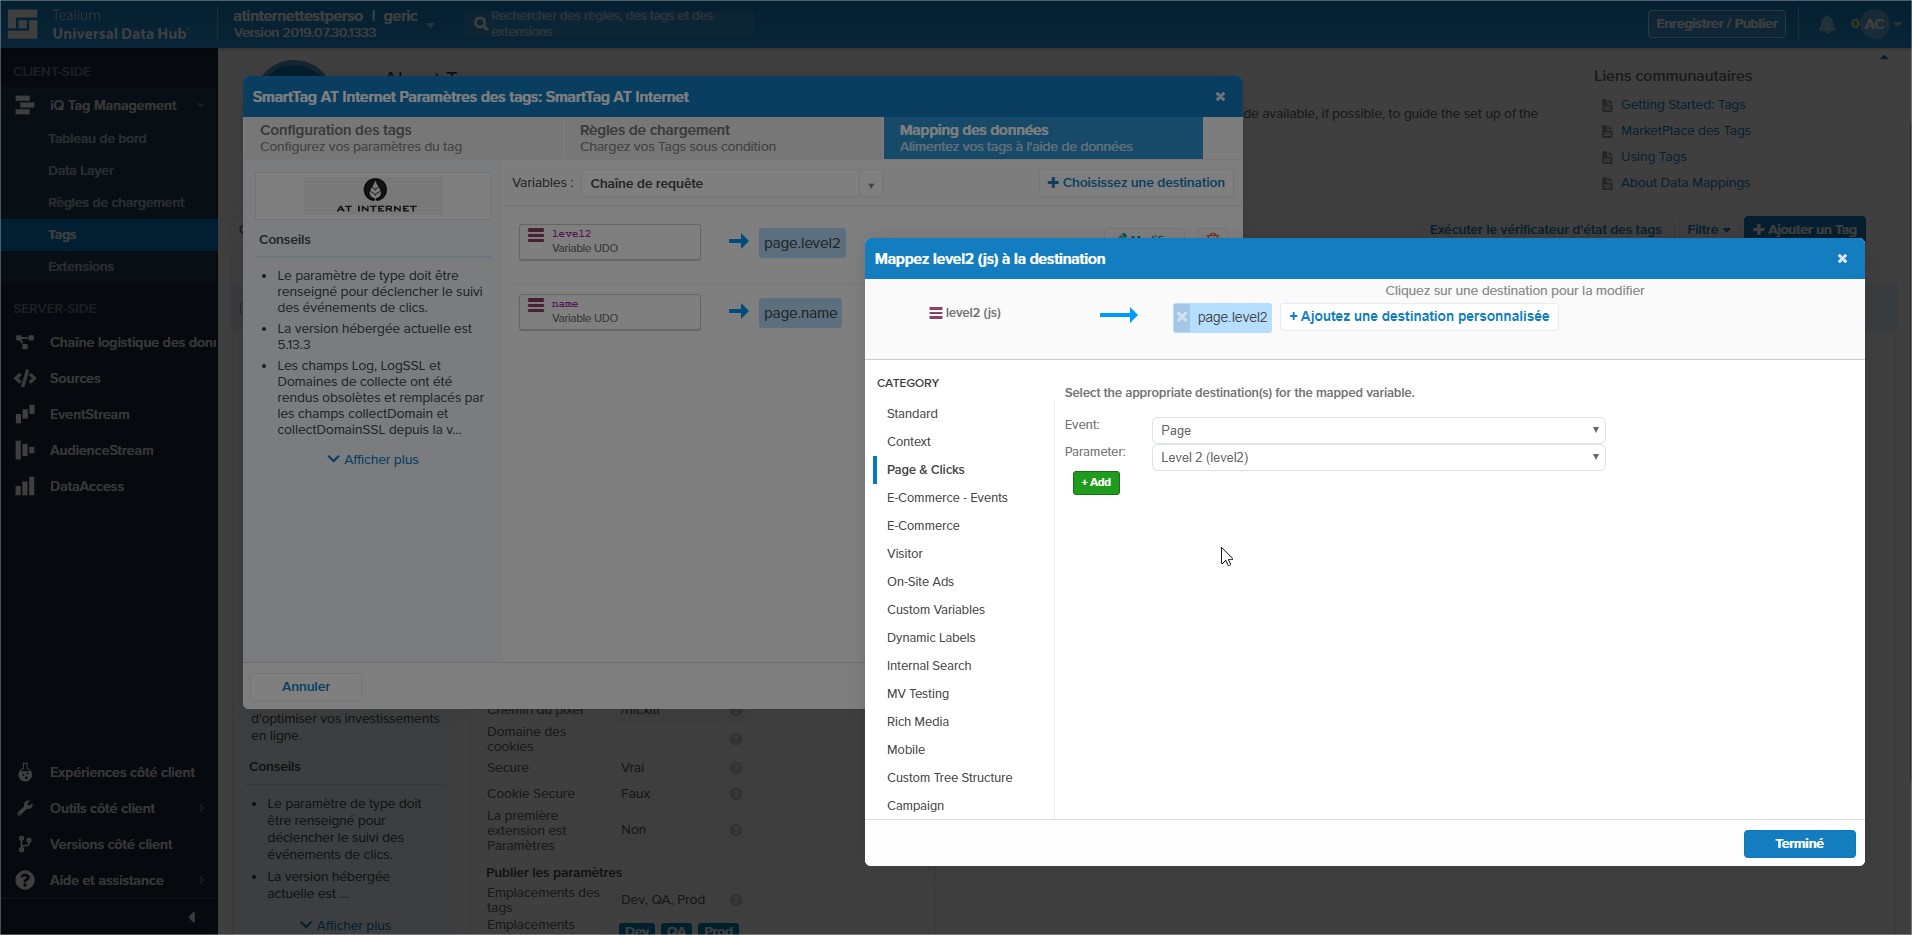This screenshot has height=935, width=1912.
Task: Click the DataAccess chart icon
Action: point(25,486)
